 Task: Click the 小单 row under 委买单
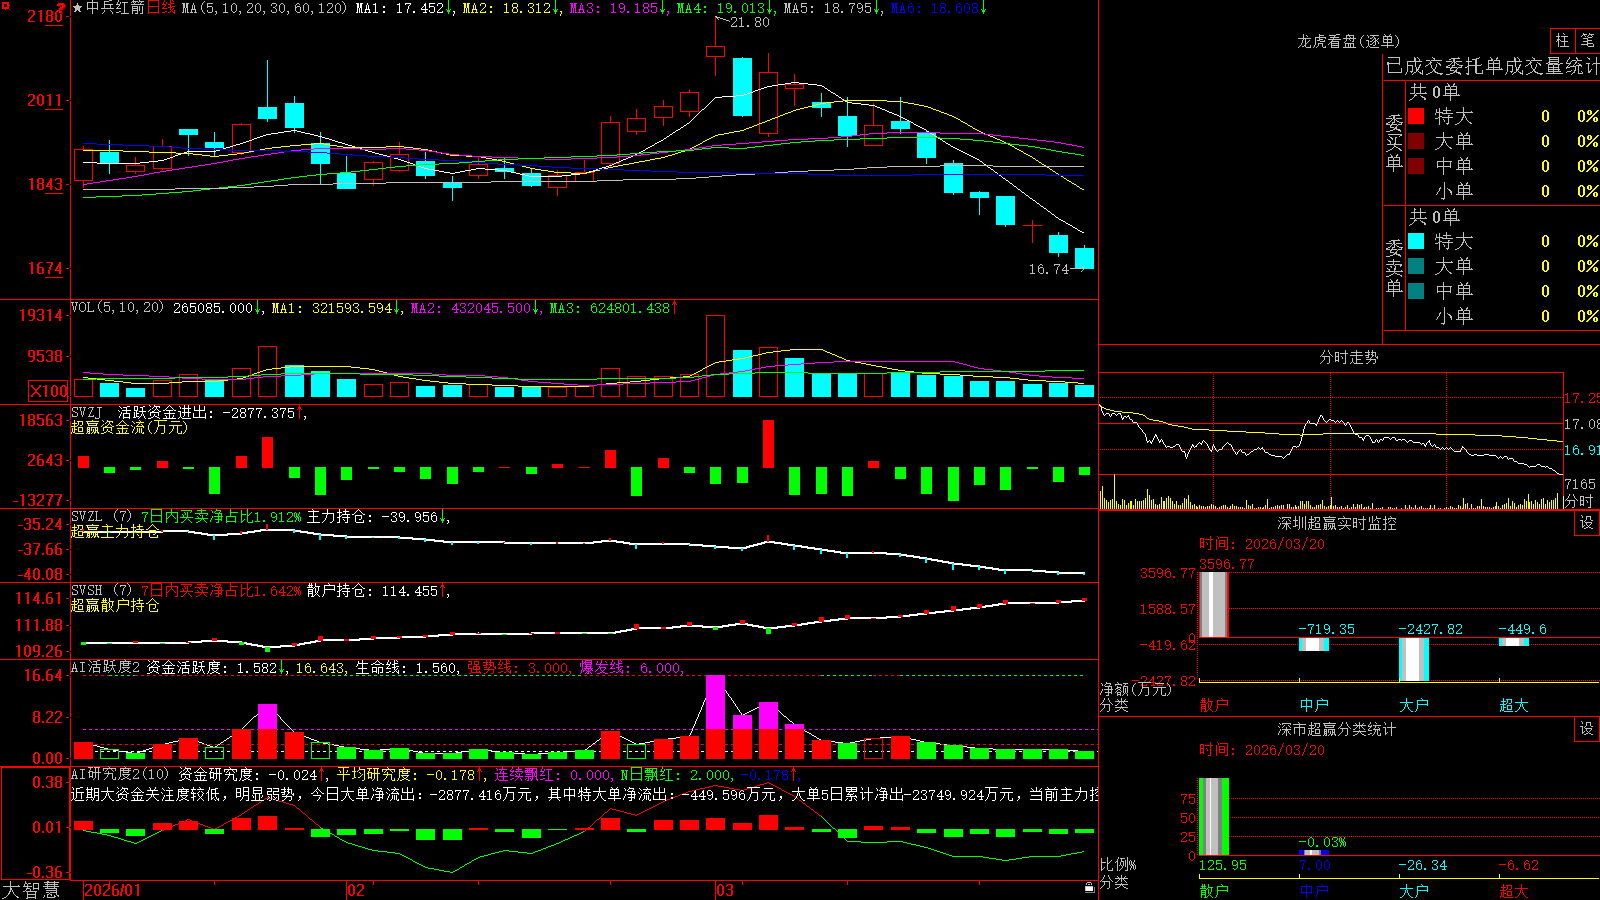coord(1503,191)
